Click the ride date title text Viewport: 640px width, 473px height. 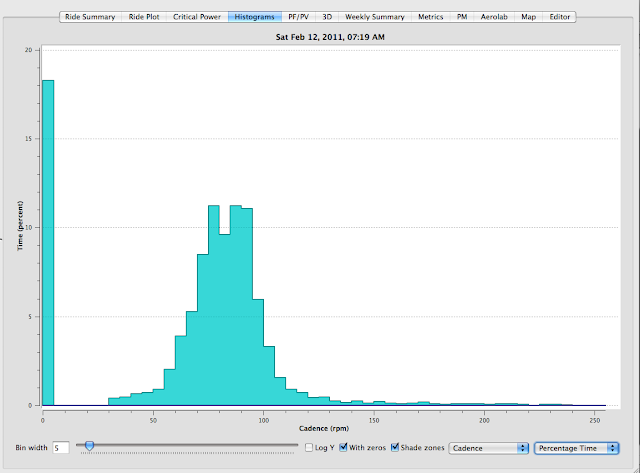(x=330, y=37)
